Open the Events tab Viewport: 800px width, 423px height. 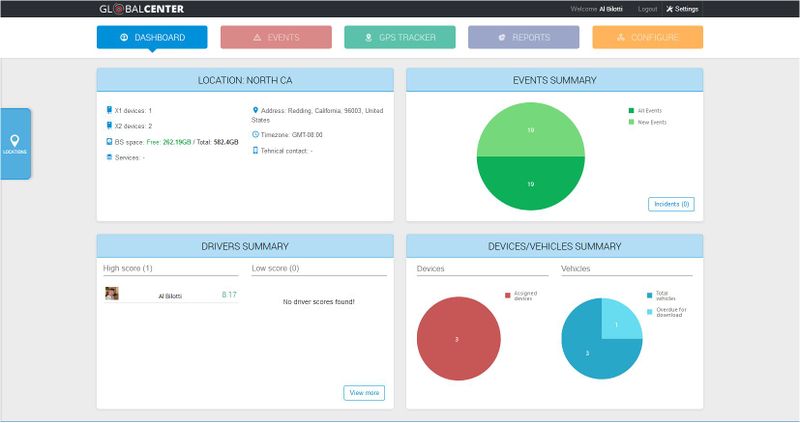pyautogui.click(x=276, y=37)
